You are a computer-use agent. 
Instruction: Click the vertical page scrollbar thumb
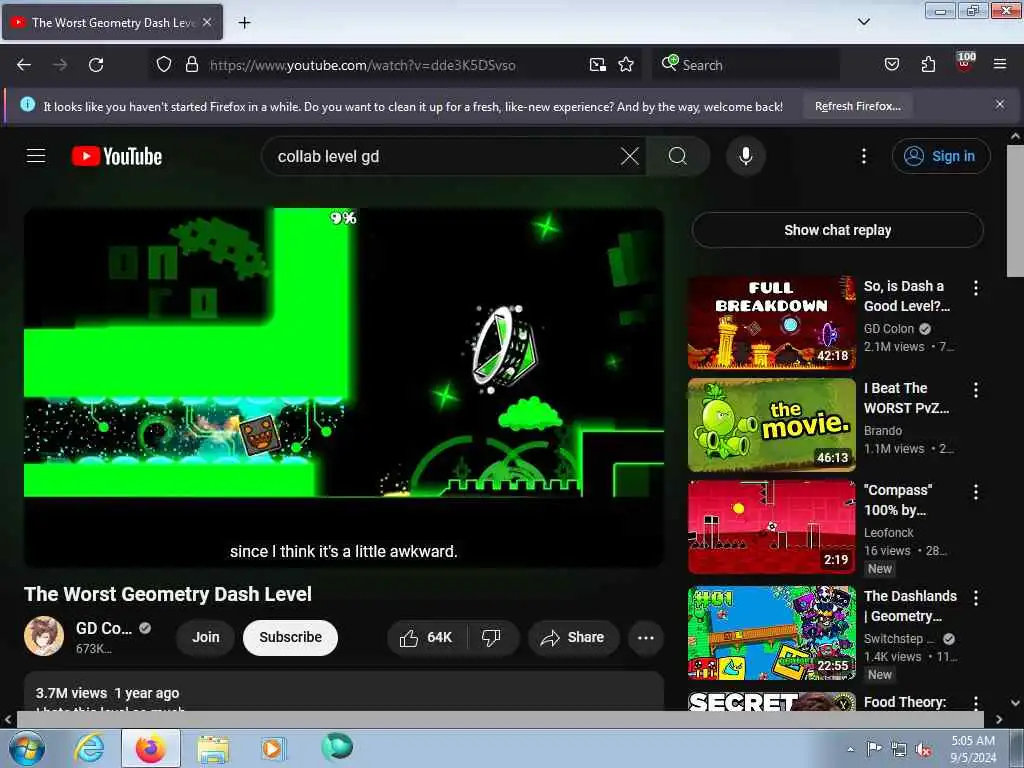pos(1015,211)
